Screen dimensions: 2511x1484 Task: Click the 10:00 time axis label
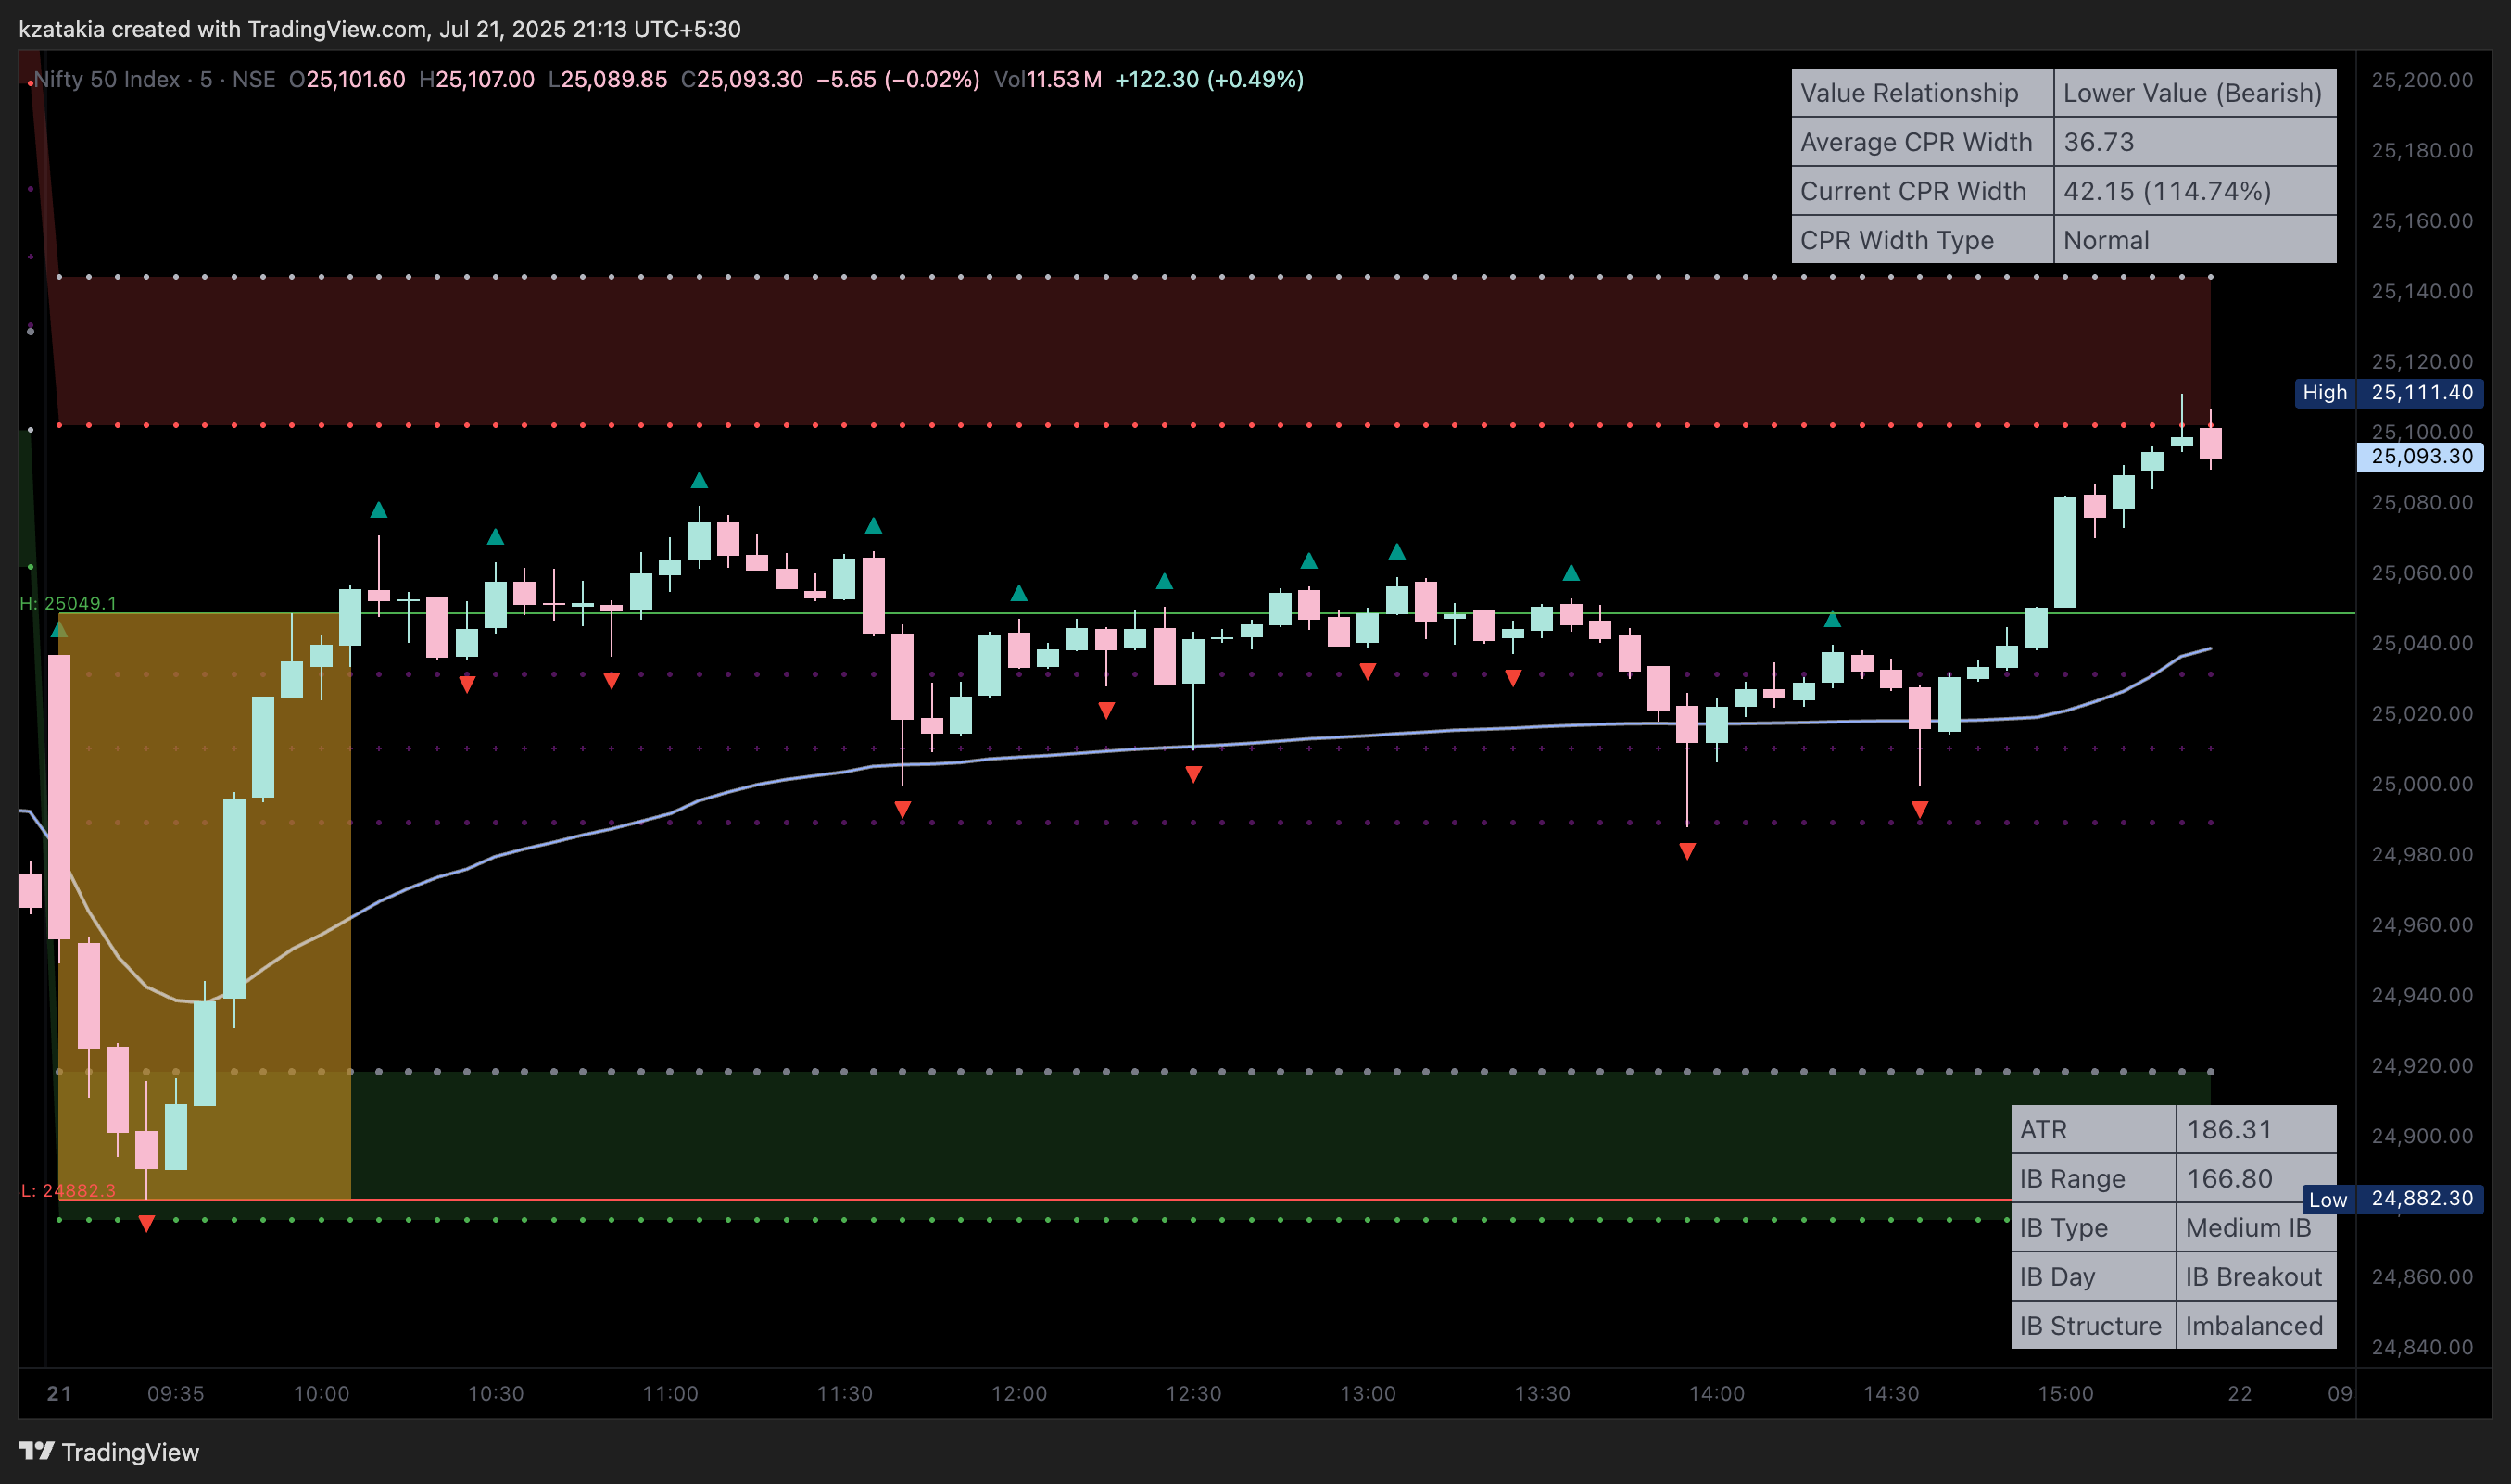[x=321, y=1394]
